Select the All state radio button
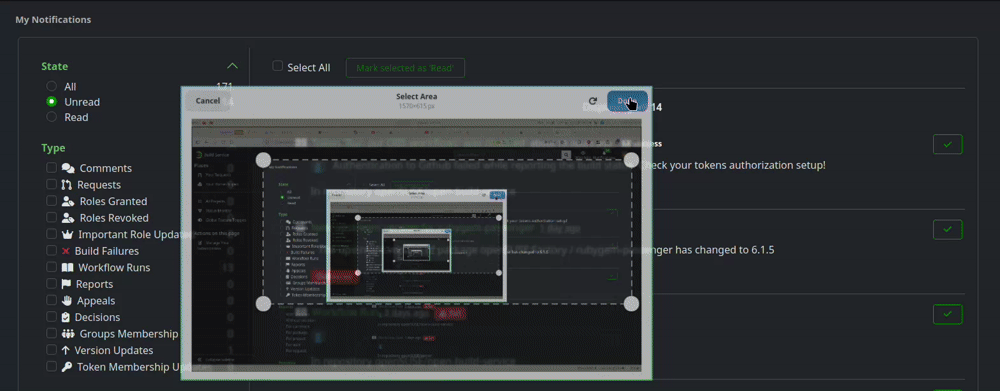 tap(52, 86)
